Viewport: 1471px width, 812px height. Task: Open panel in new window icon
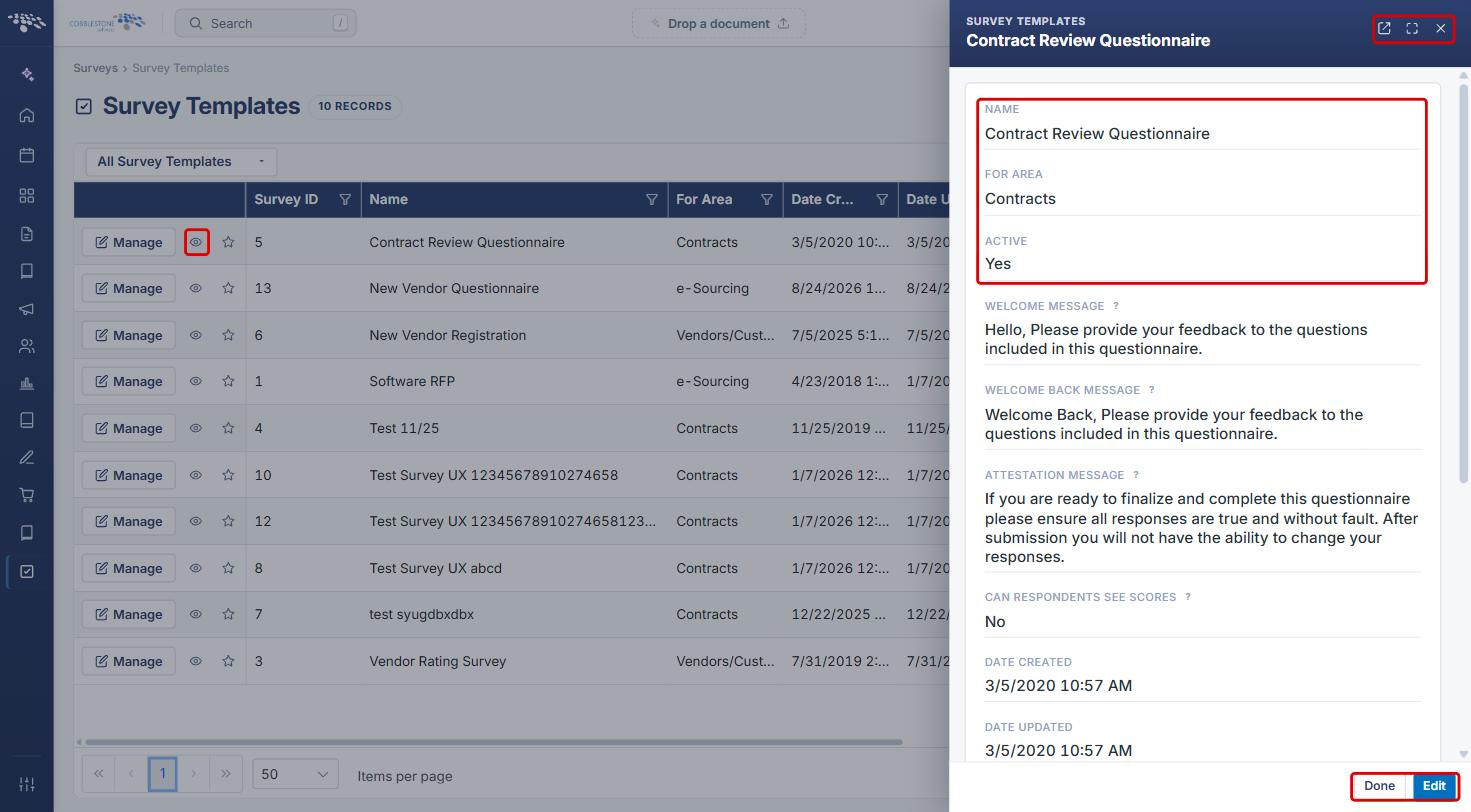(1384, 29)
